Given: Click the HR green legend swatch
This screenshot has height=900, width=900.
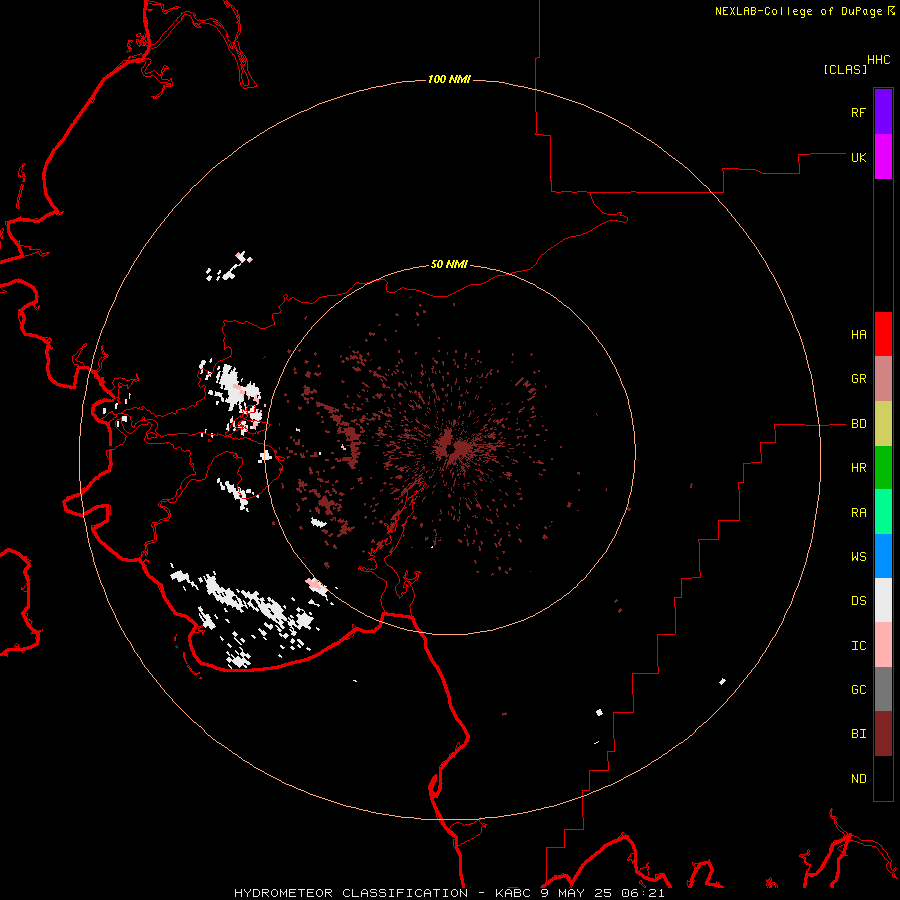Looking at the screenshot, I should coord(883,468).
